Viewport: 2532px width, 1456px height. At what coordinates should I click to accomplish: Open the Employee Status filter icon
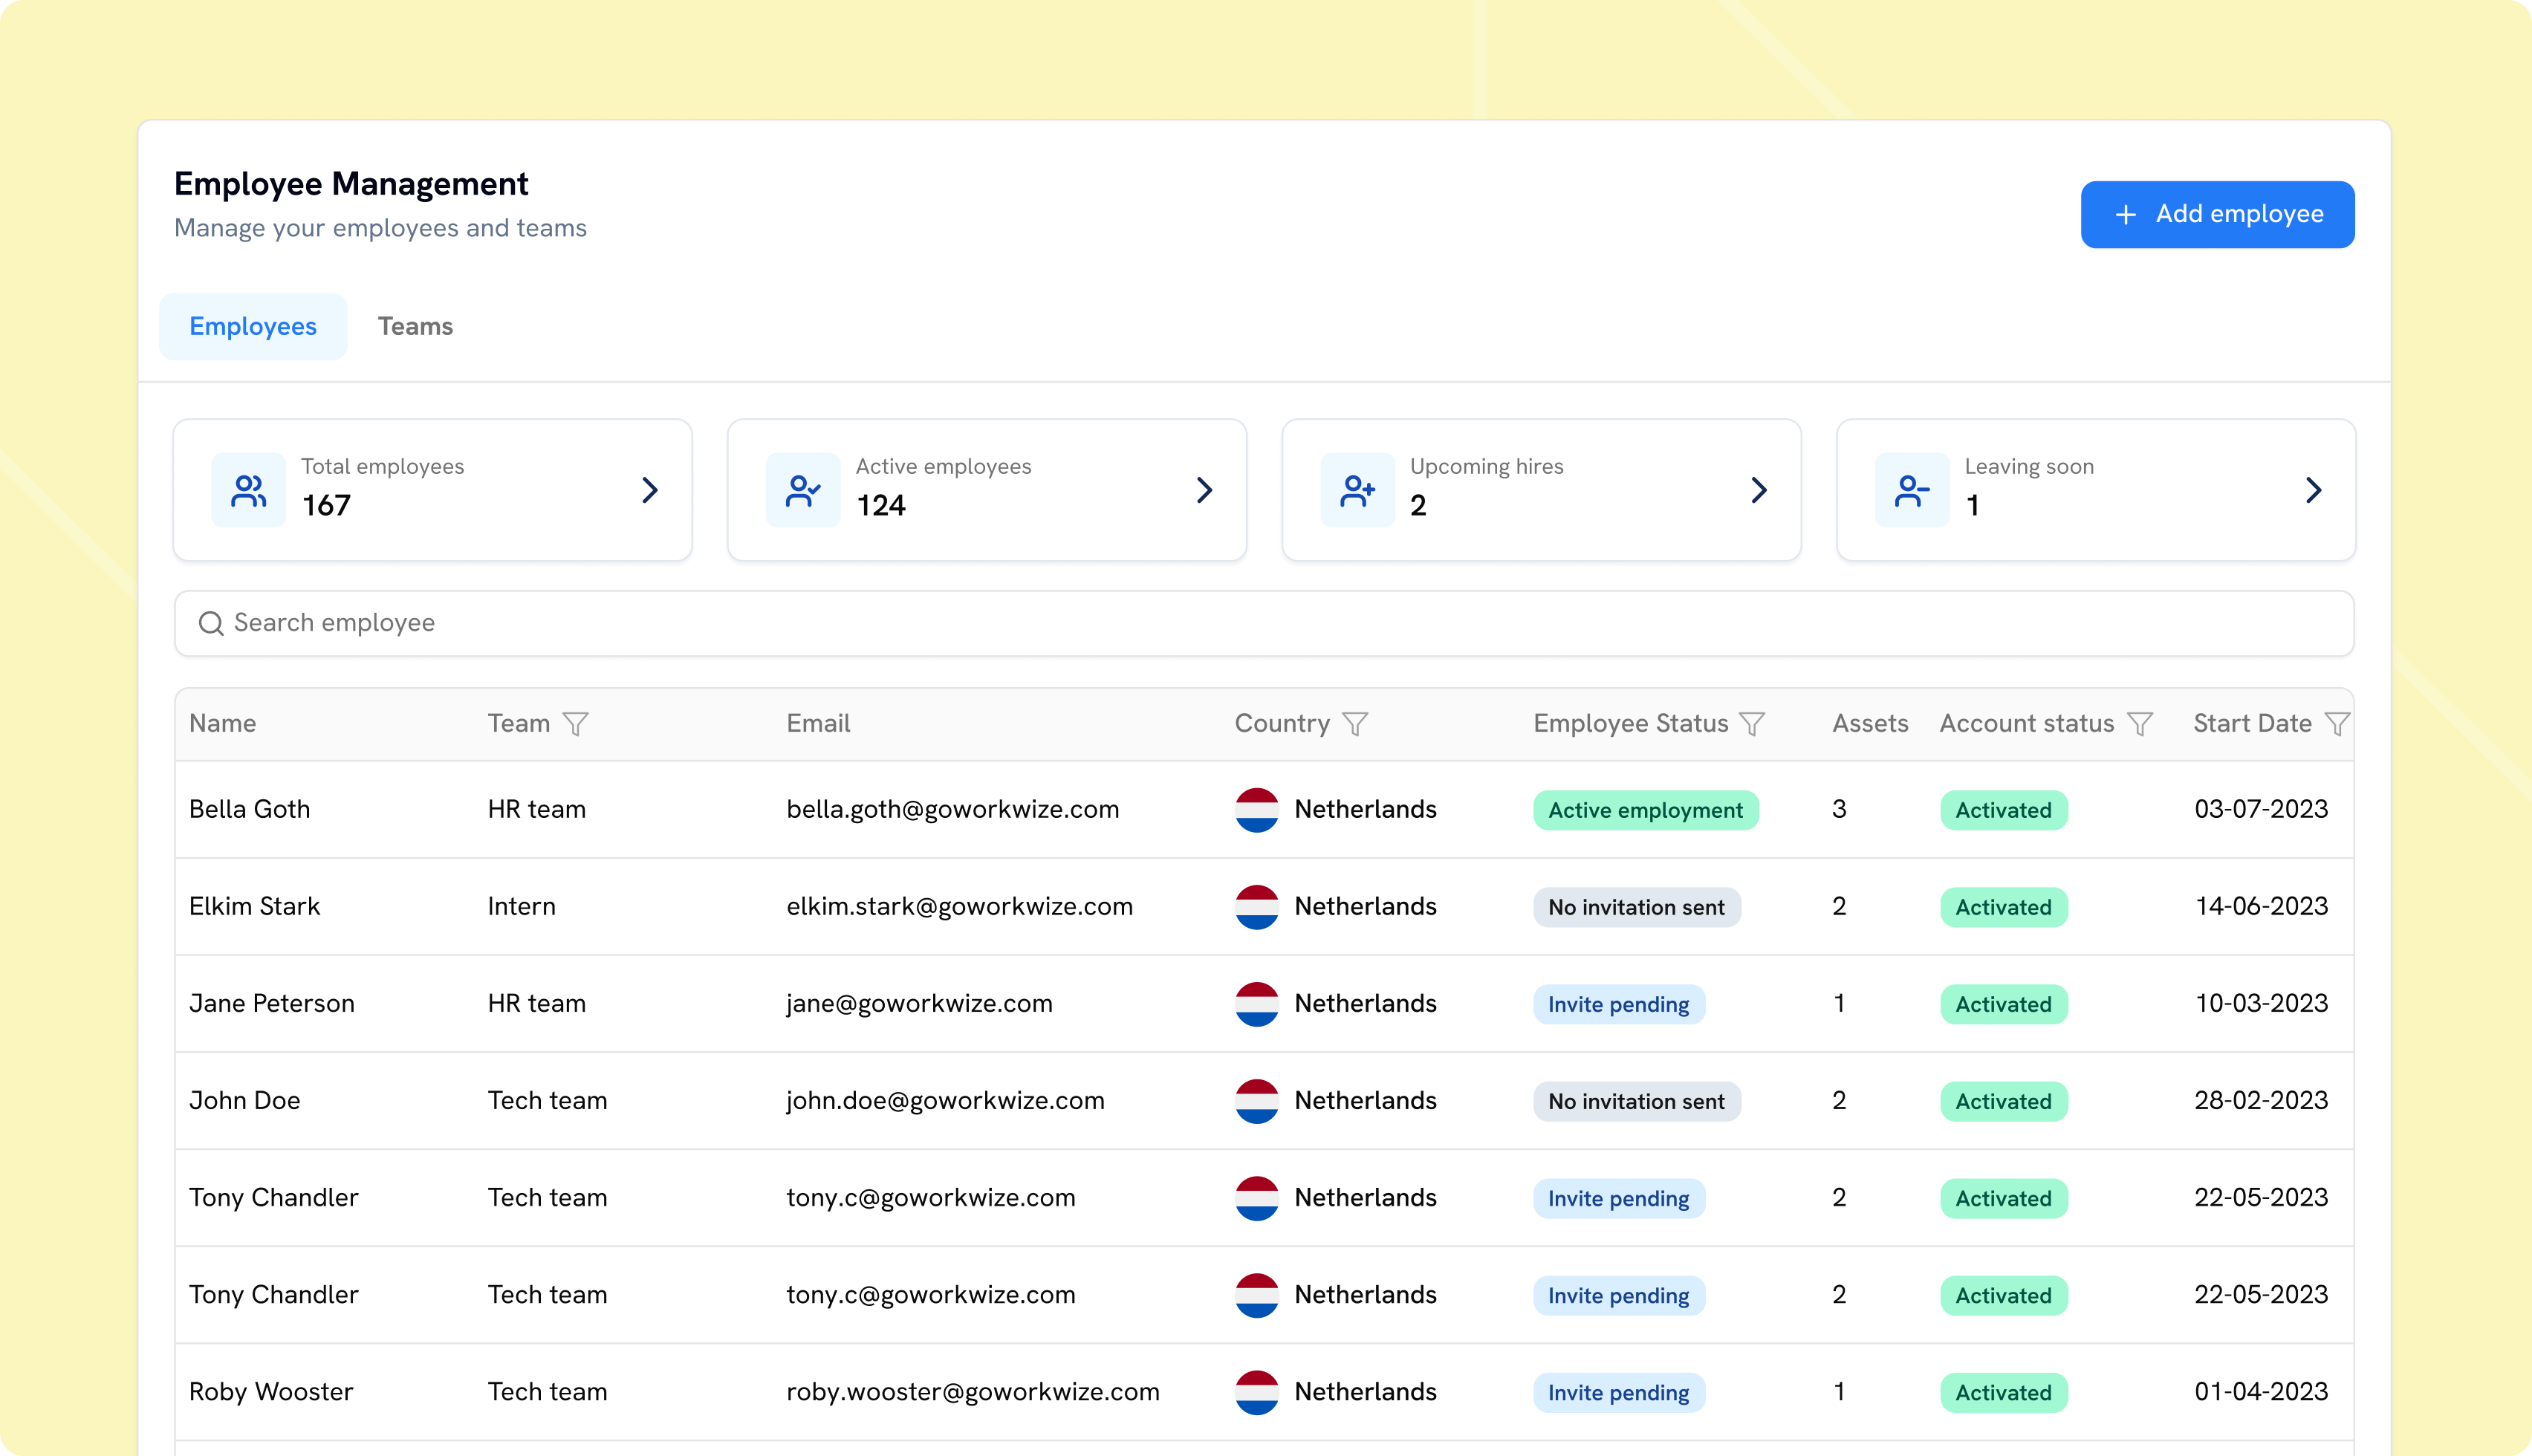(1752, 723)
